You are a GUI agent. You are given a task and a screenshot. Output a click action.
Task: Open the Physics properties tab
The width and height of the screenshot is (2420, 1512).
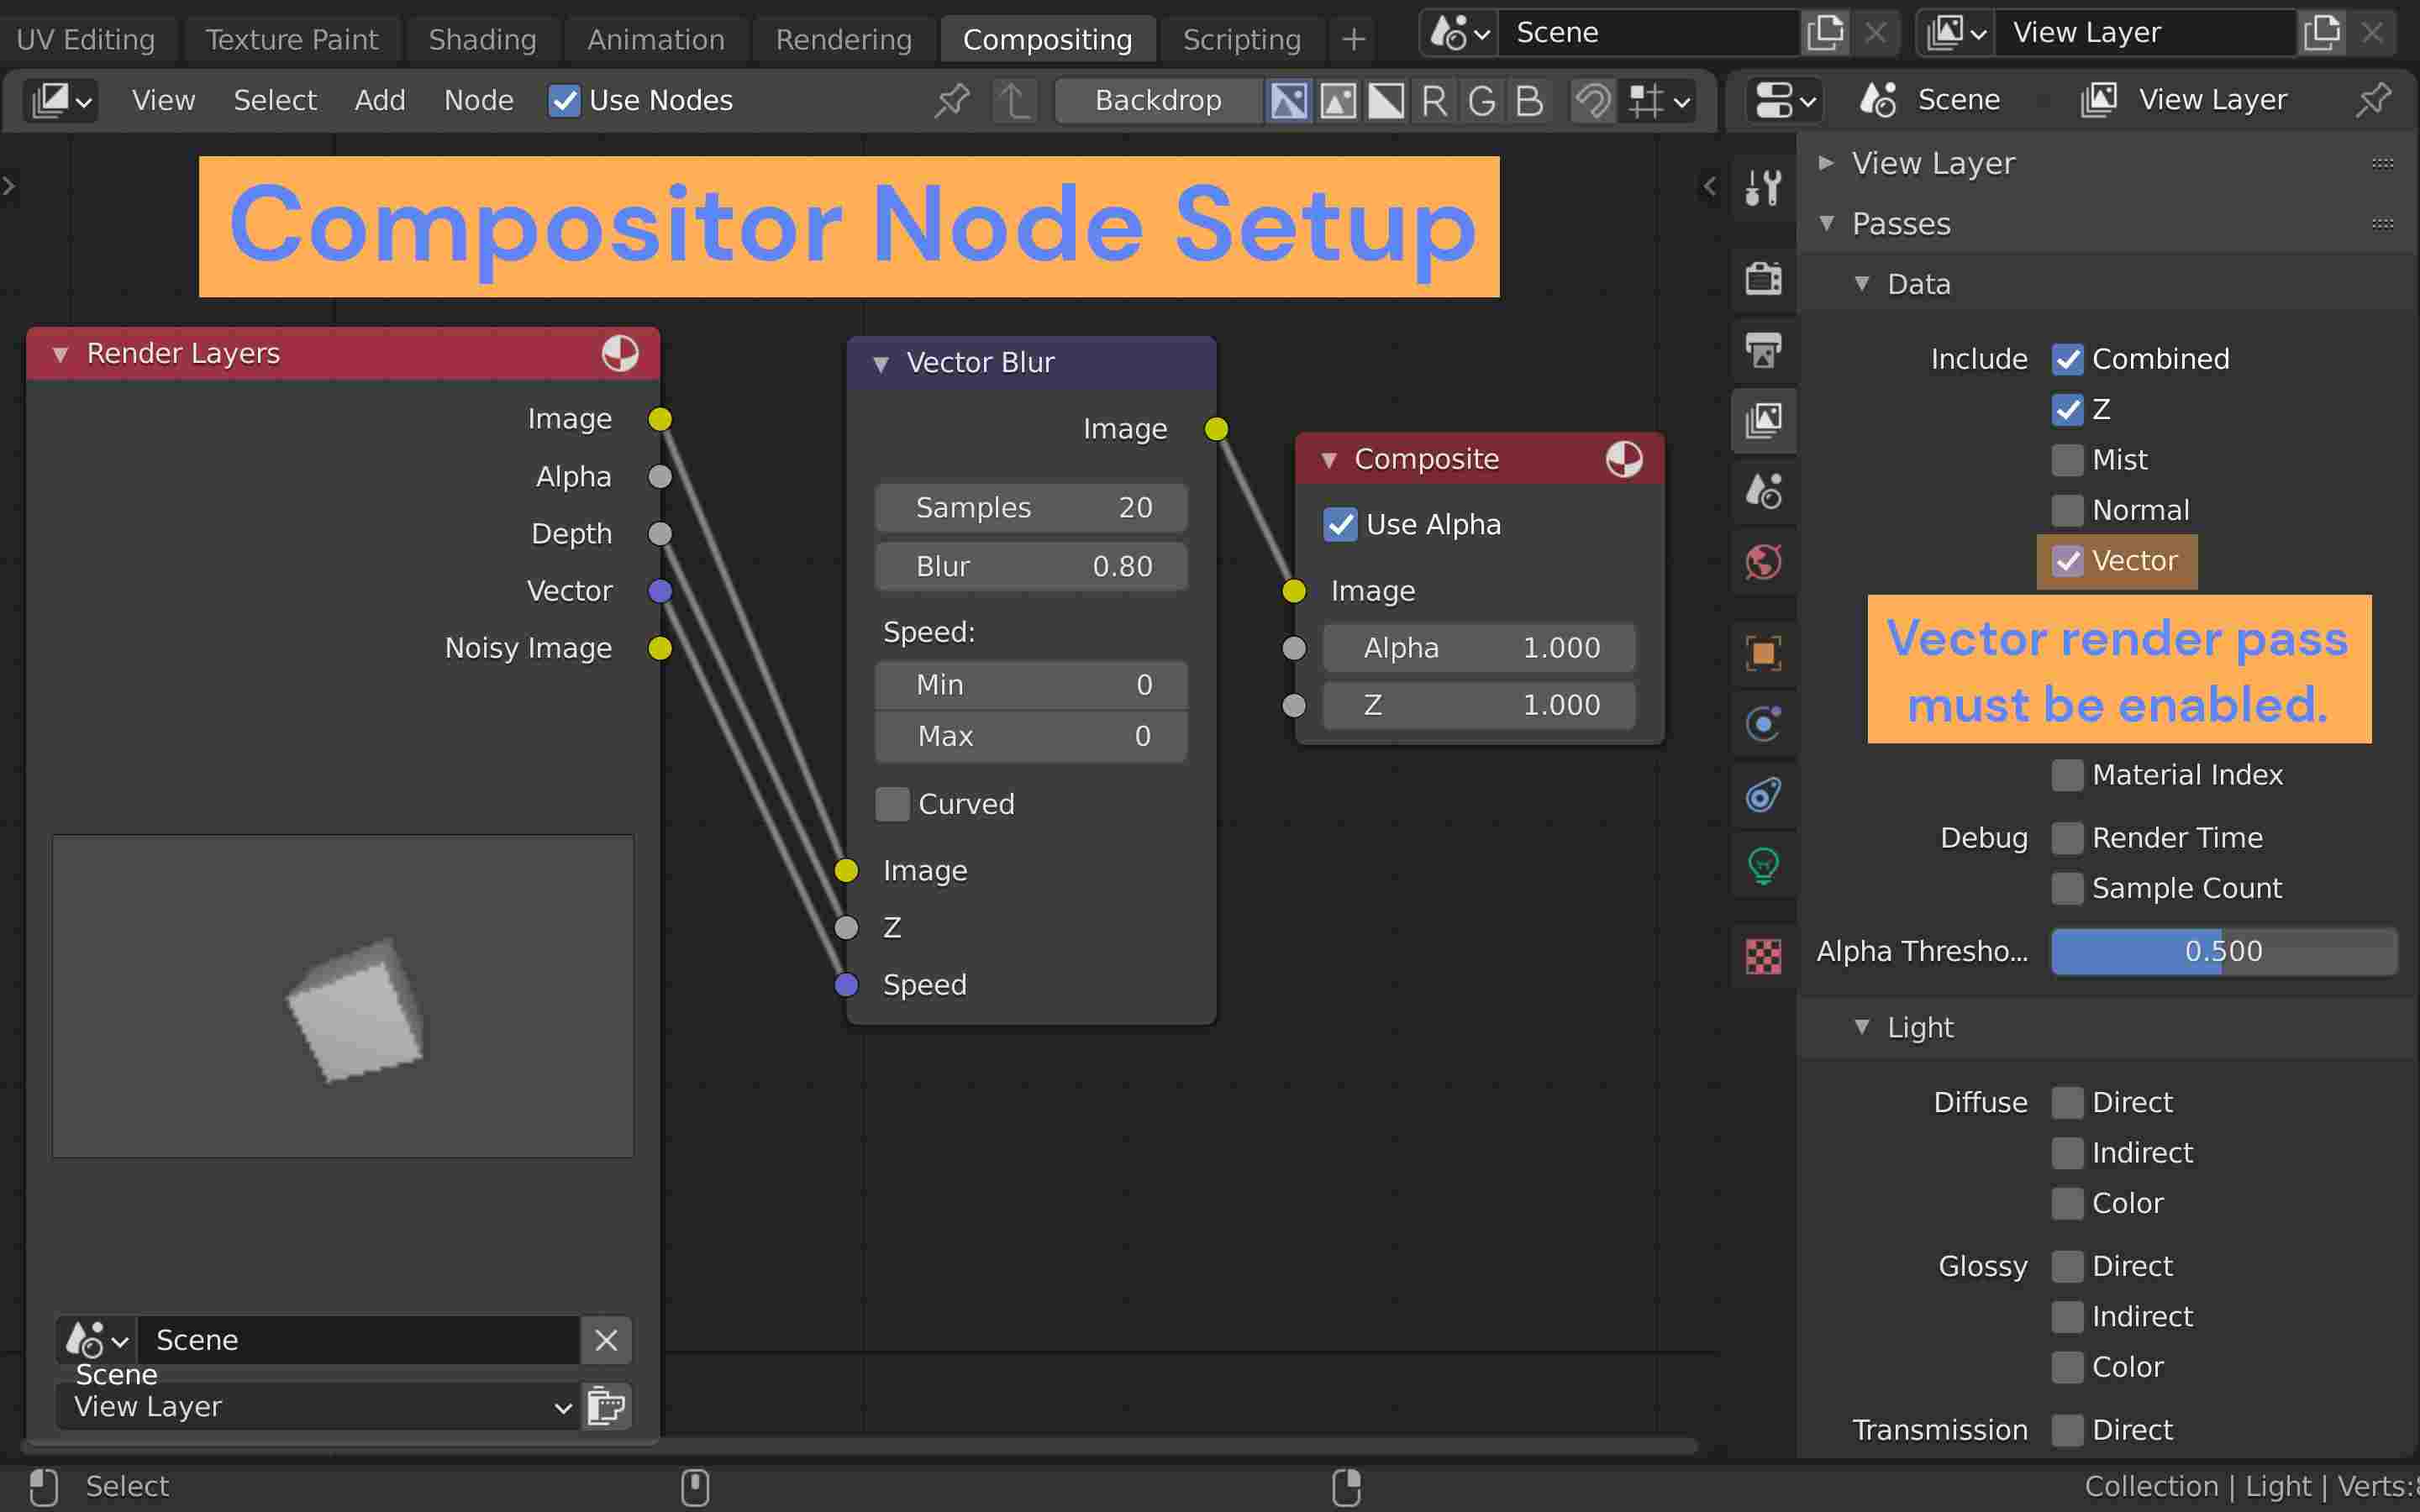pyautogui.click(x=1763, y=724)
